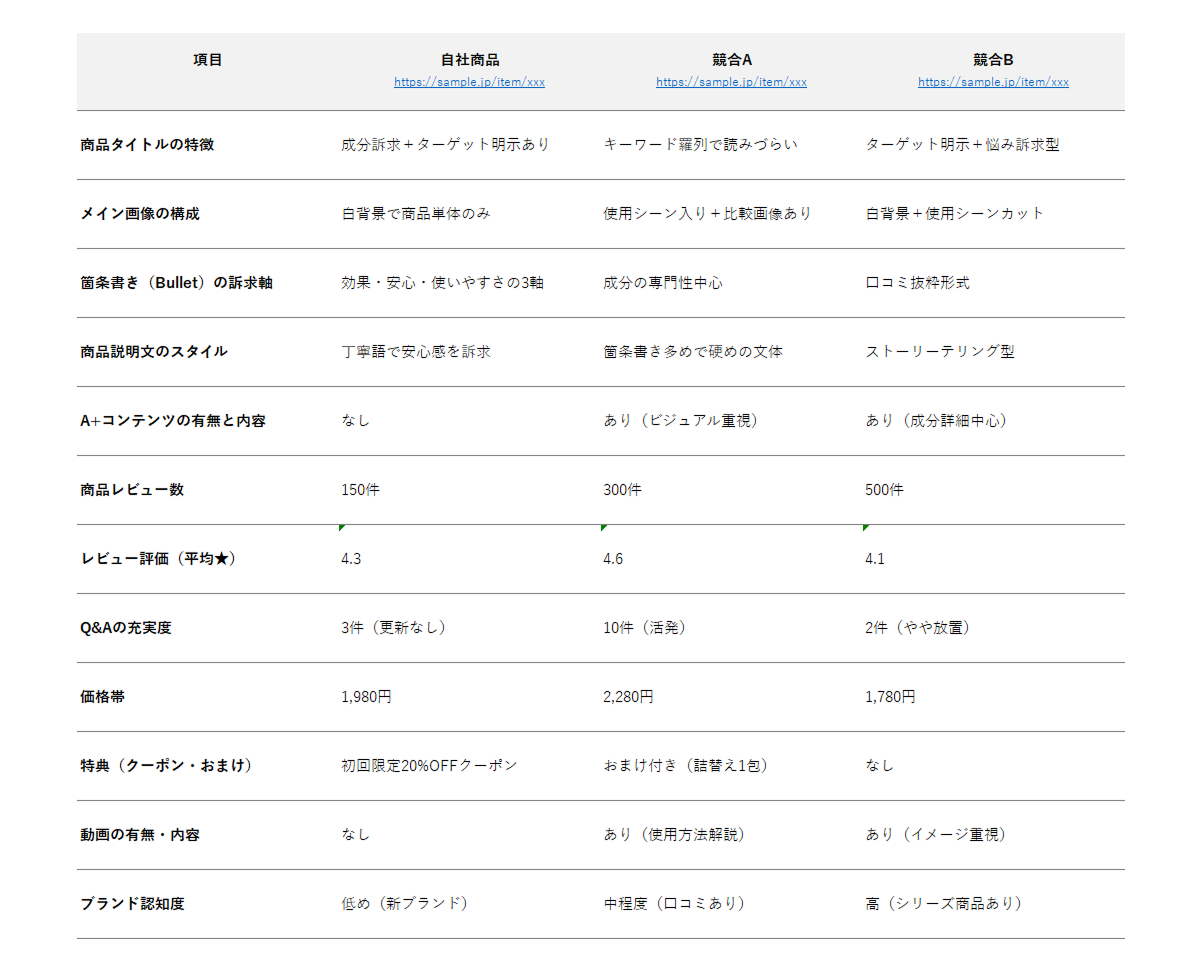Click cell 10件（活発）
The image size is (1200, 970).
click(x=646, y=628)
